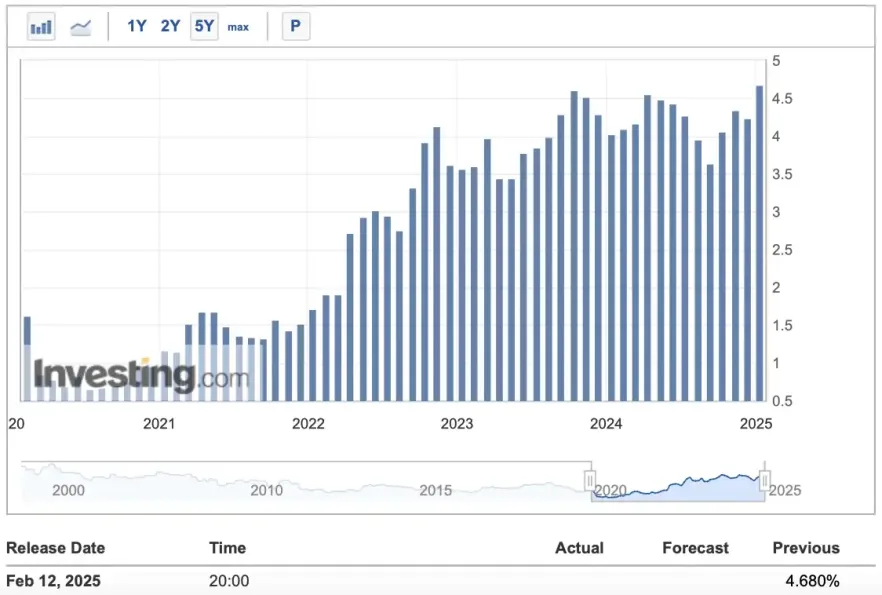Select the 2Y time range
Screen dimensions: 882x595
(171, 27)
